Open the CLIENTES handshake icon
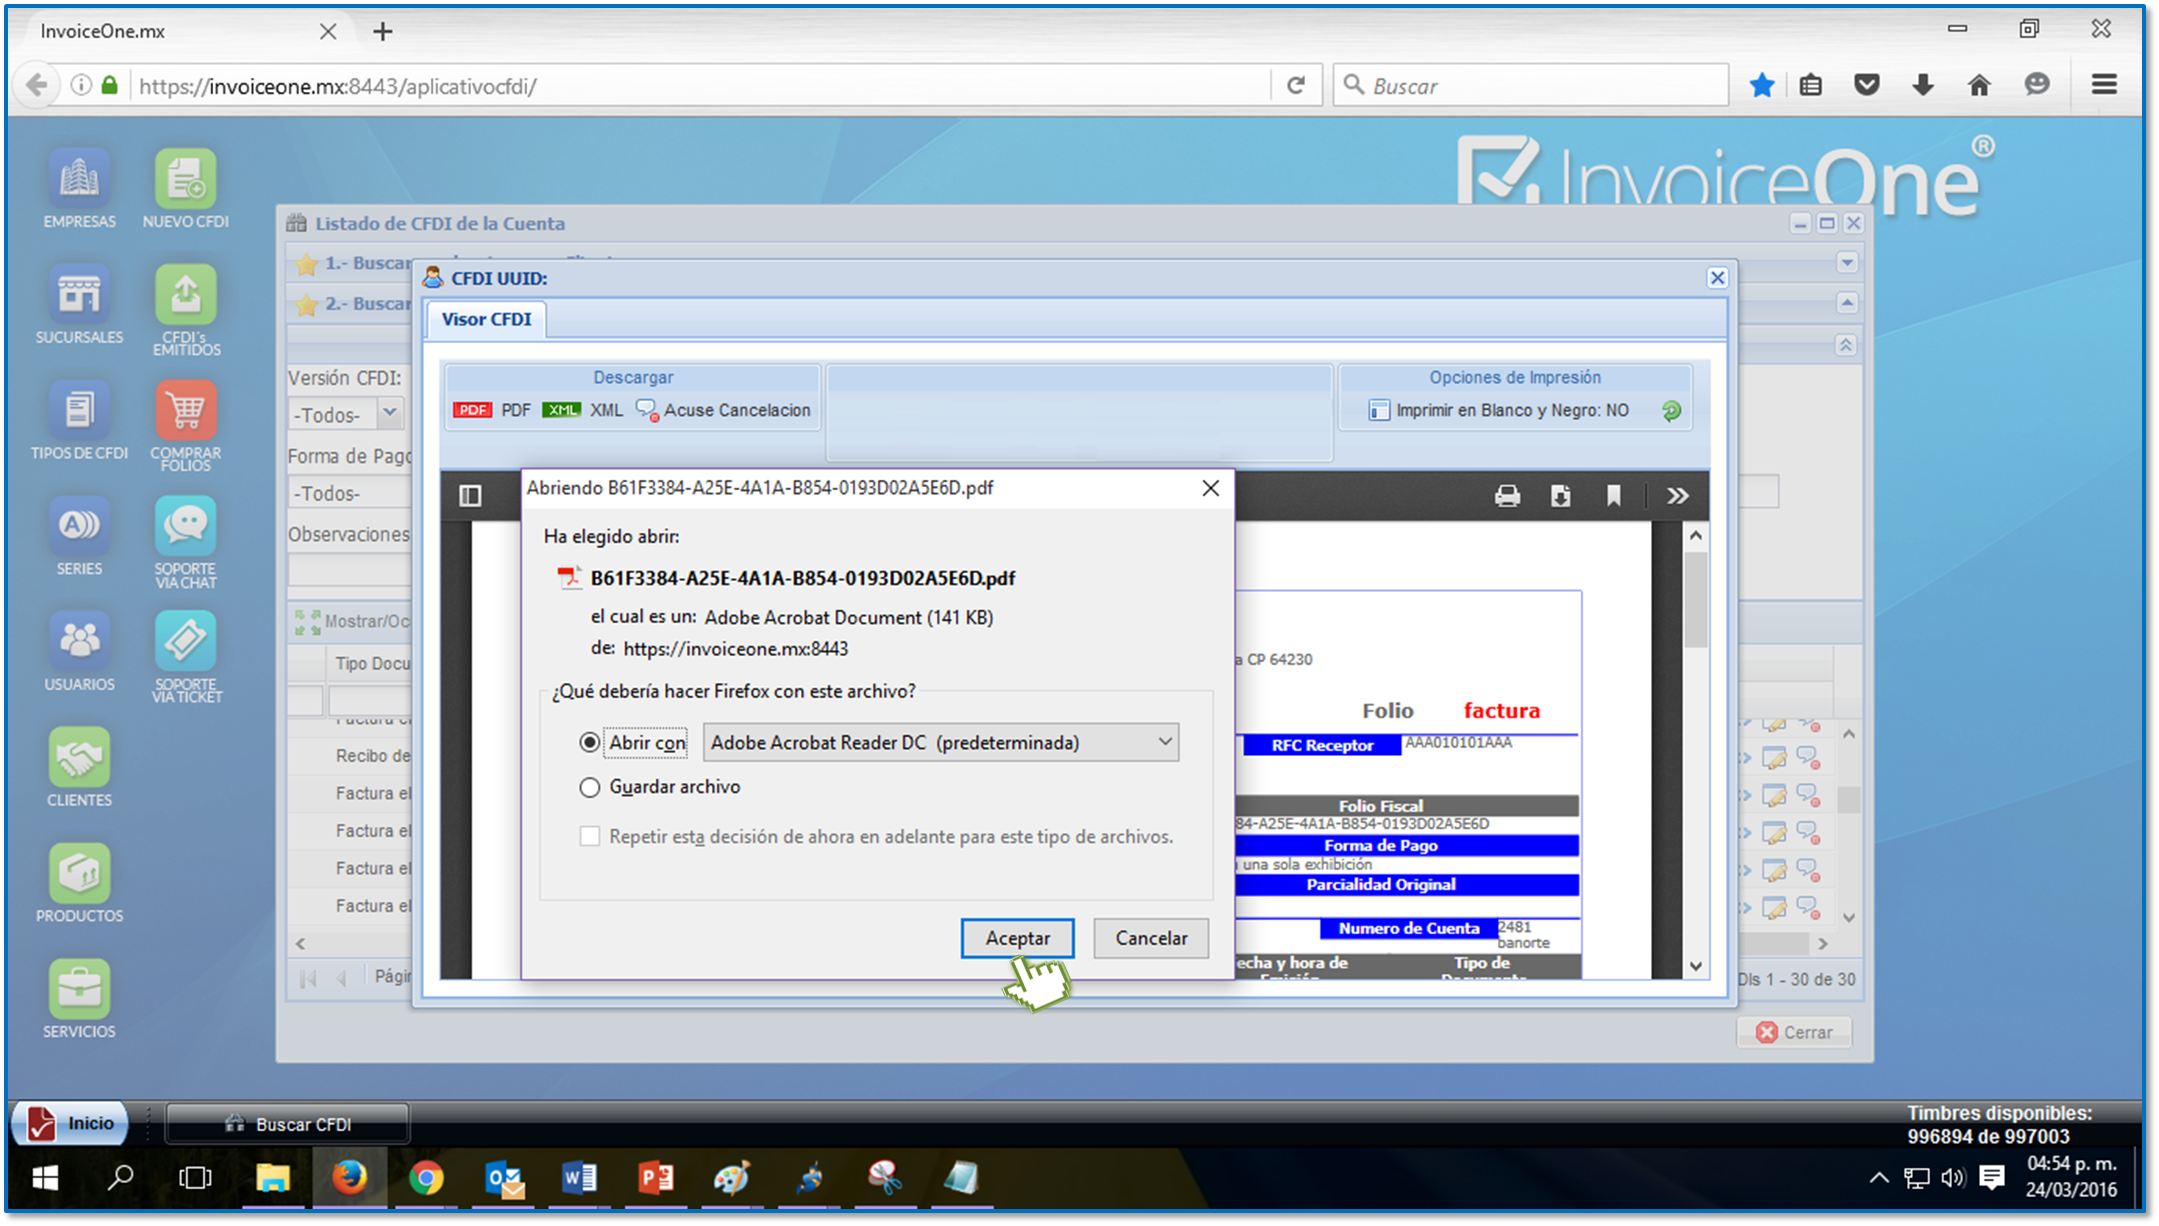 click(79, 768)
